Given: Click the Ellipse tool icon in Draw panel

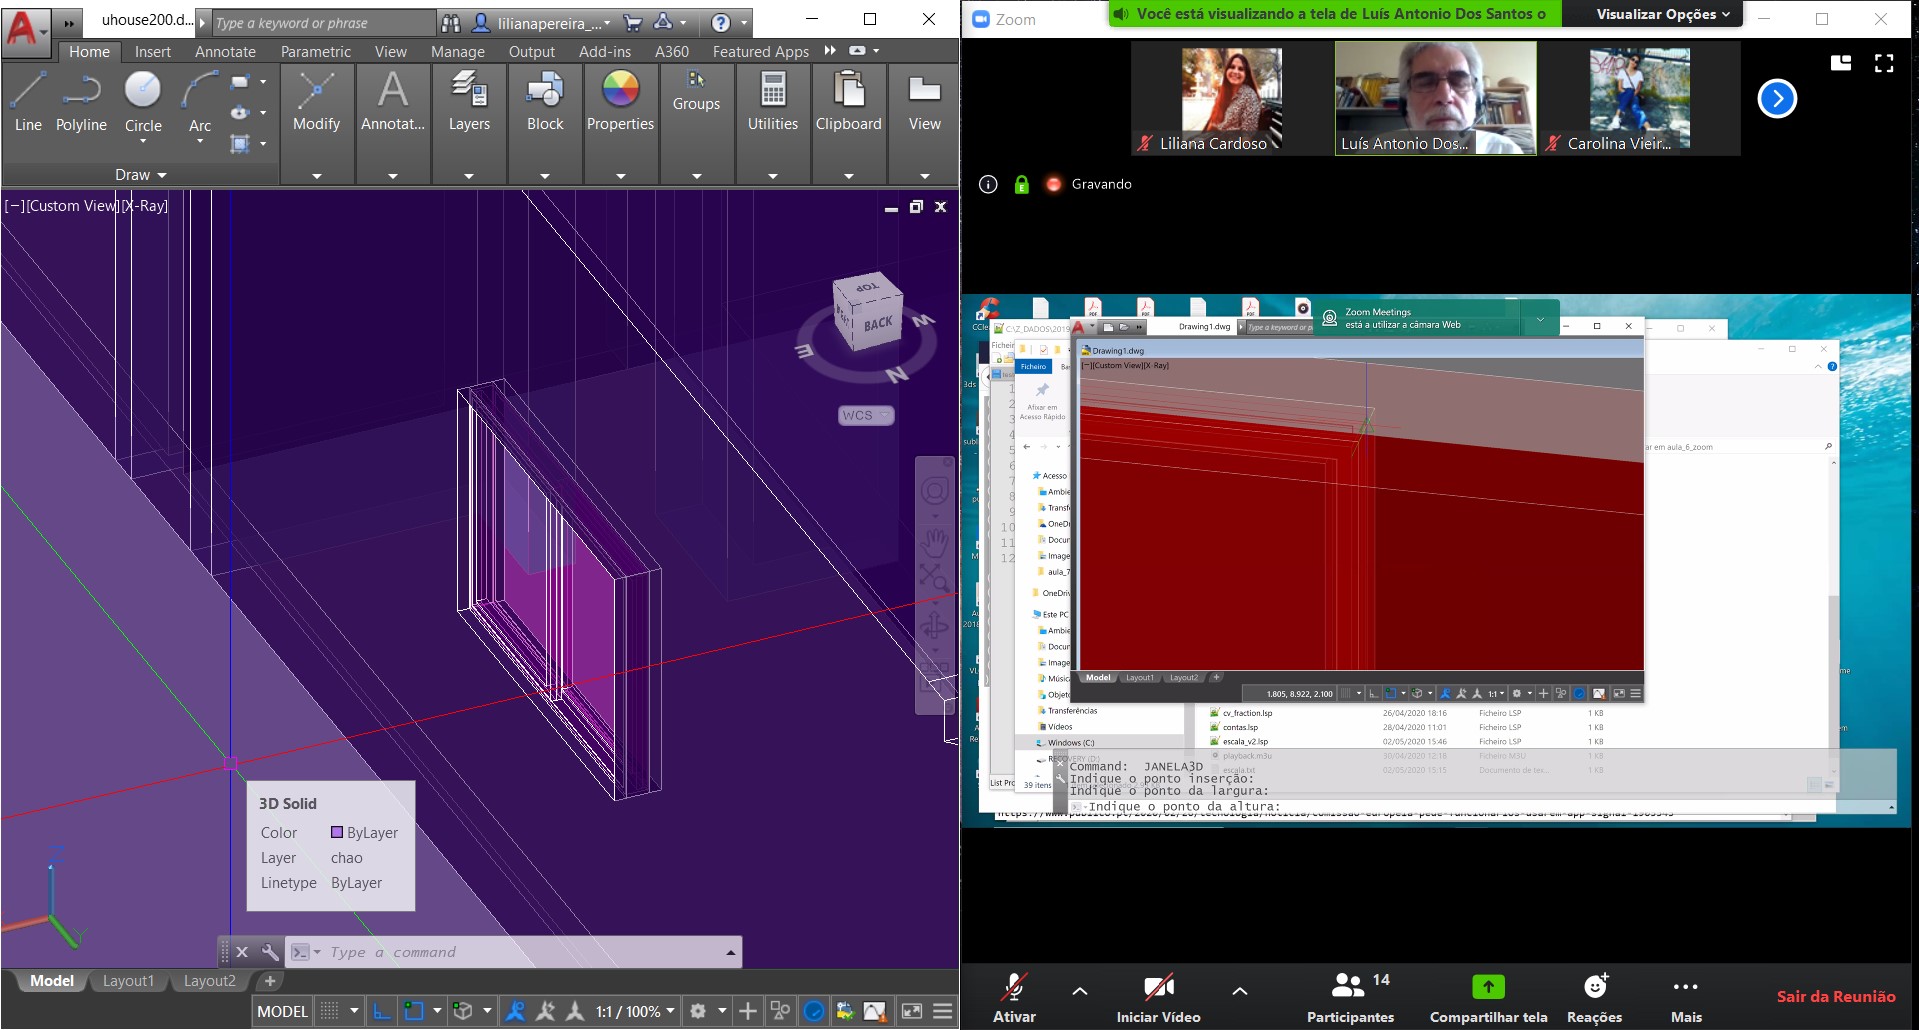Looking at the screenshot, I should [240, 113].
